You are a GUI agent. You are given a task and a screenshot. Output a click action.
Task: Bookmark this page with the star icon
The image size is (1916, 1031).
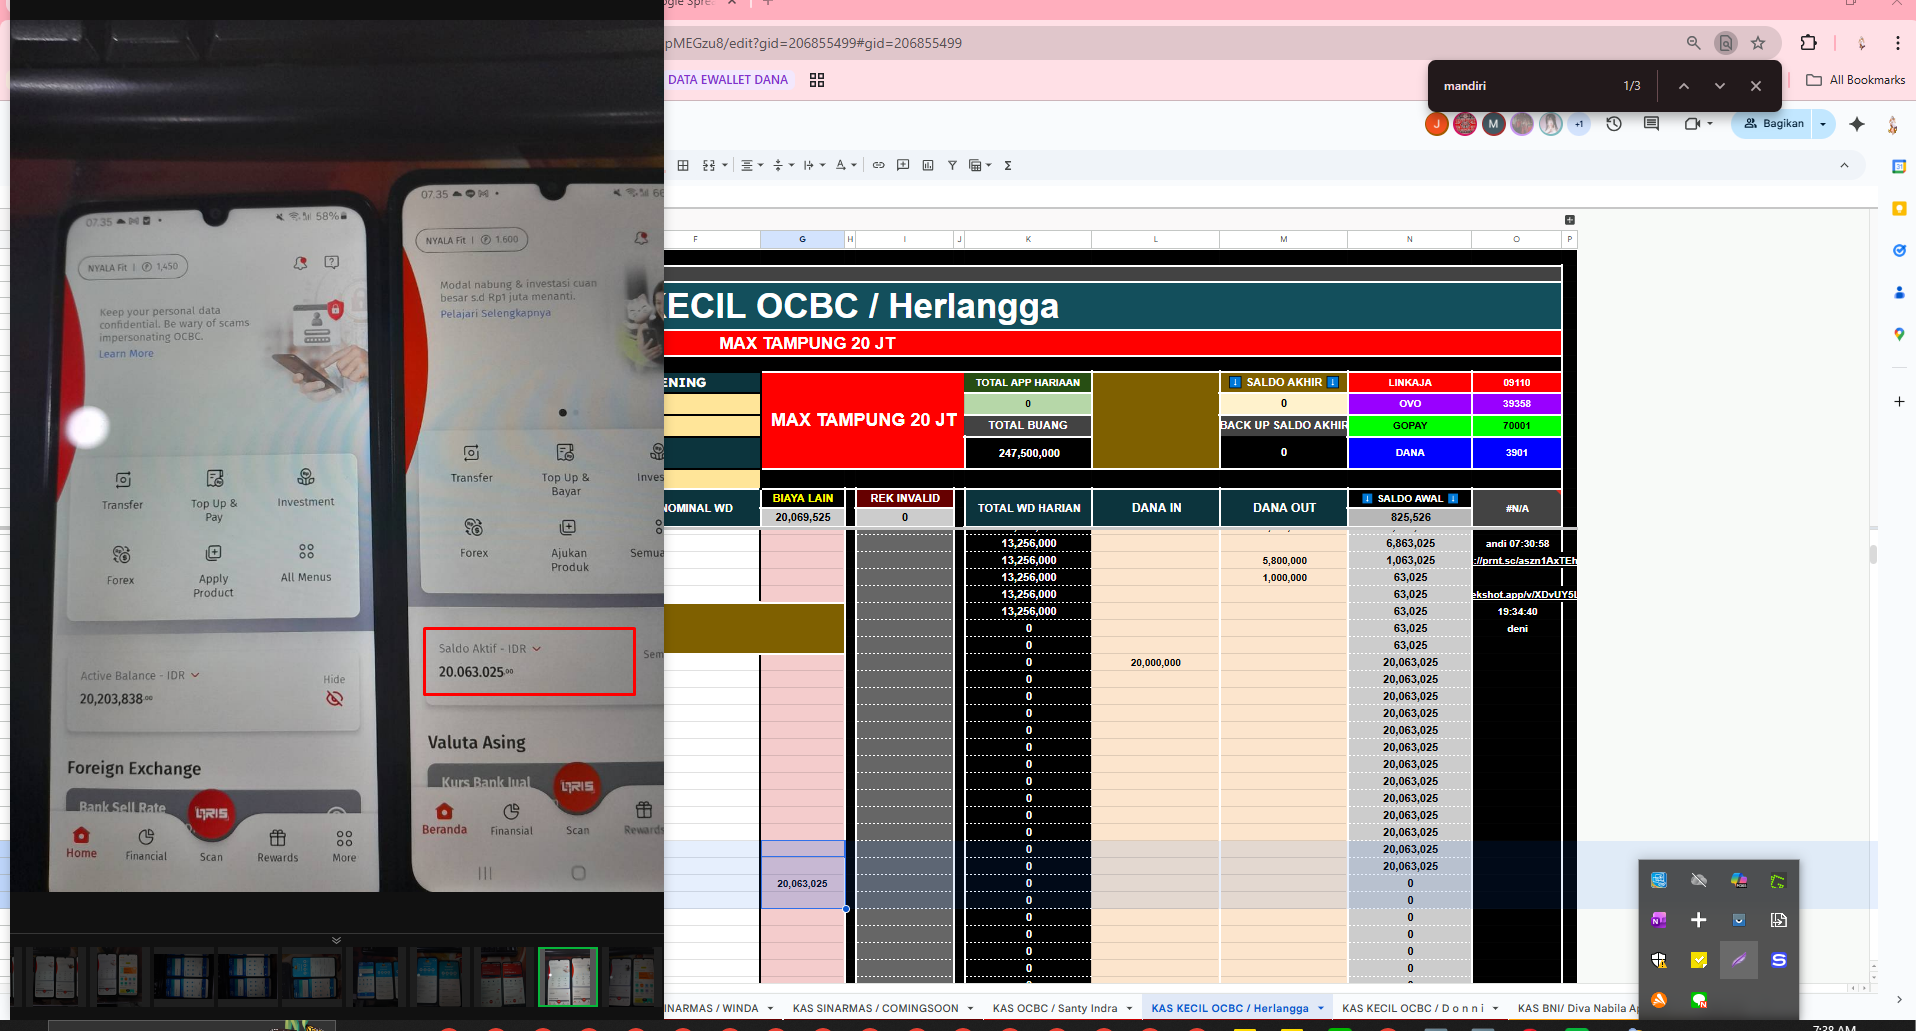[x=1758, y=43]
